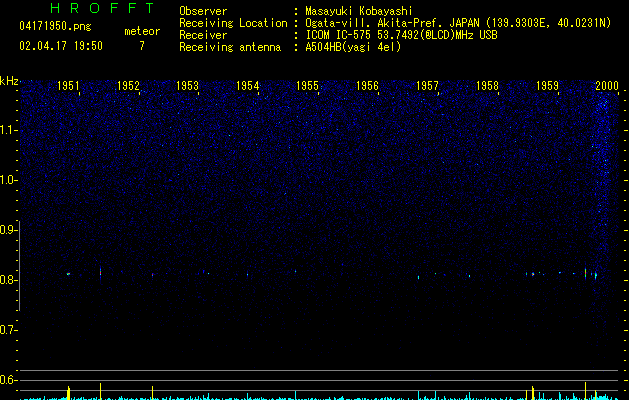Click the 1.1 kHz axis label
This screenshot has width=629, height=400.
point(9,130)
